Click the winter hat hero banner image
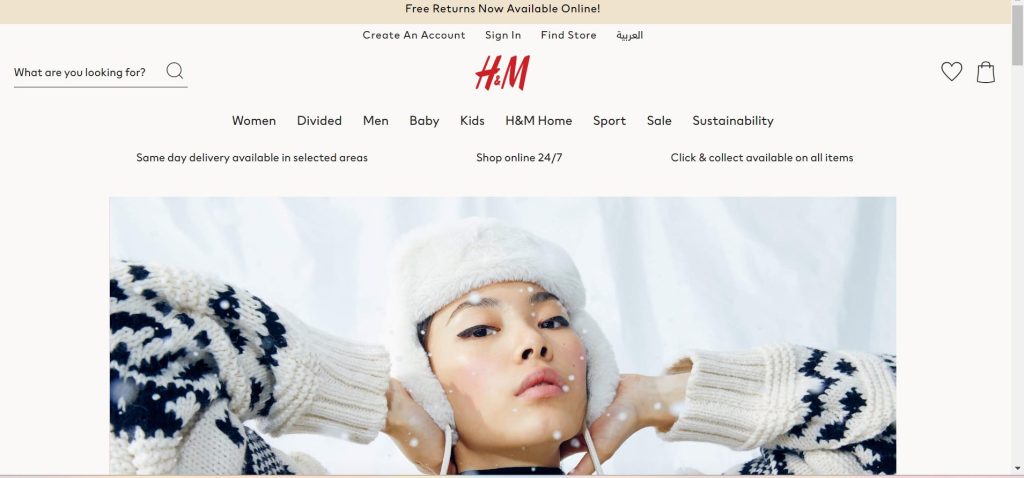1024x478 pixels. tap(502, 336)
